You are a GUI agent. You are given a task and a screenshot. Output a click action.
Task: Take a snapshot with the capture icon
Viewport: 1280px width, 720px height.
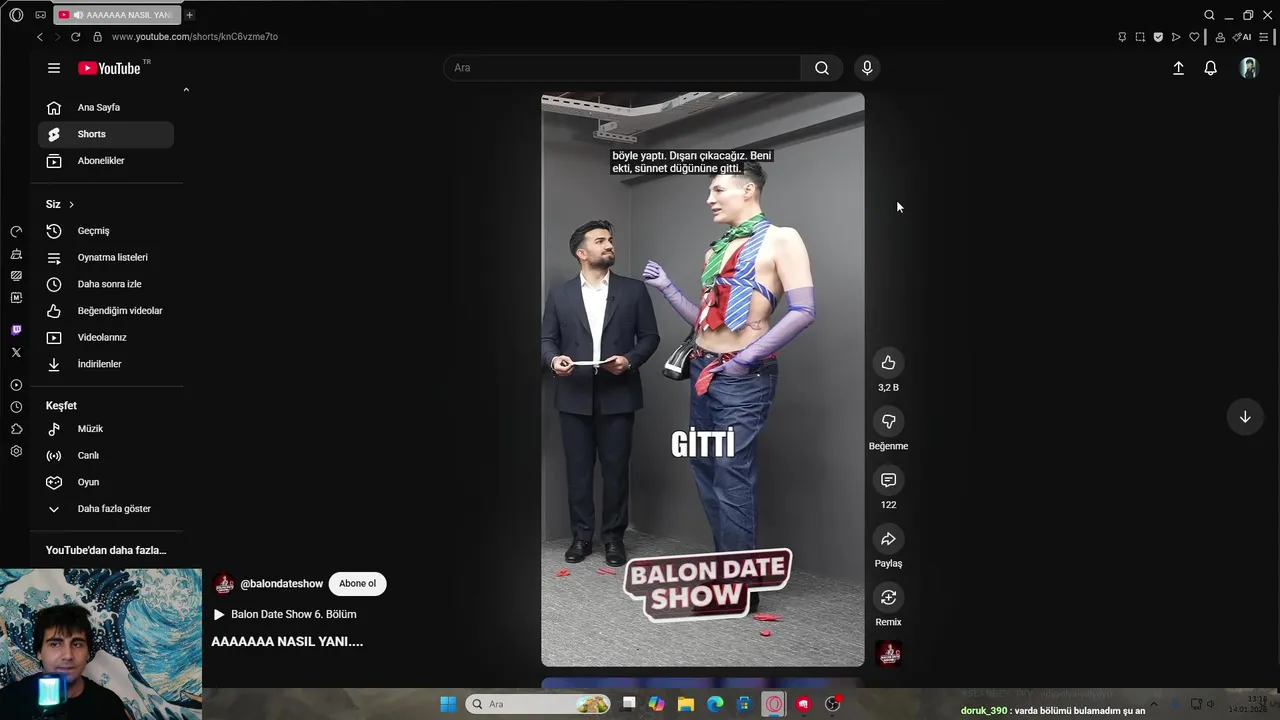point(1140,37)
